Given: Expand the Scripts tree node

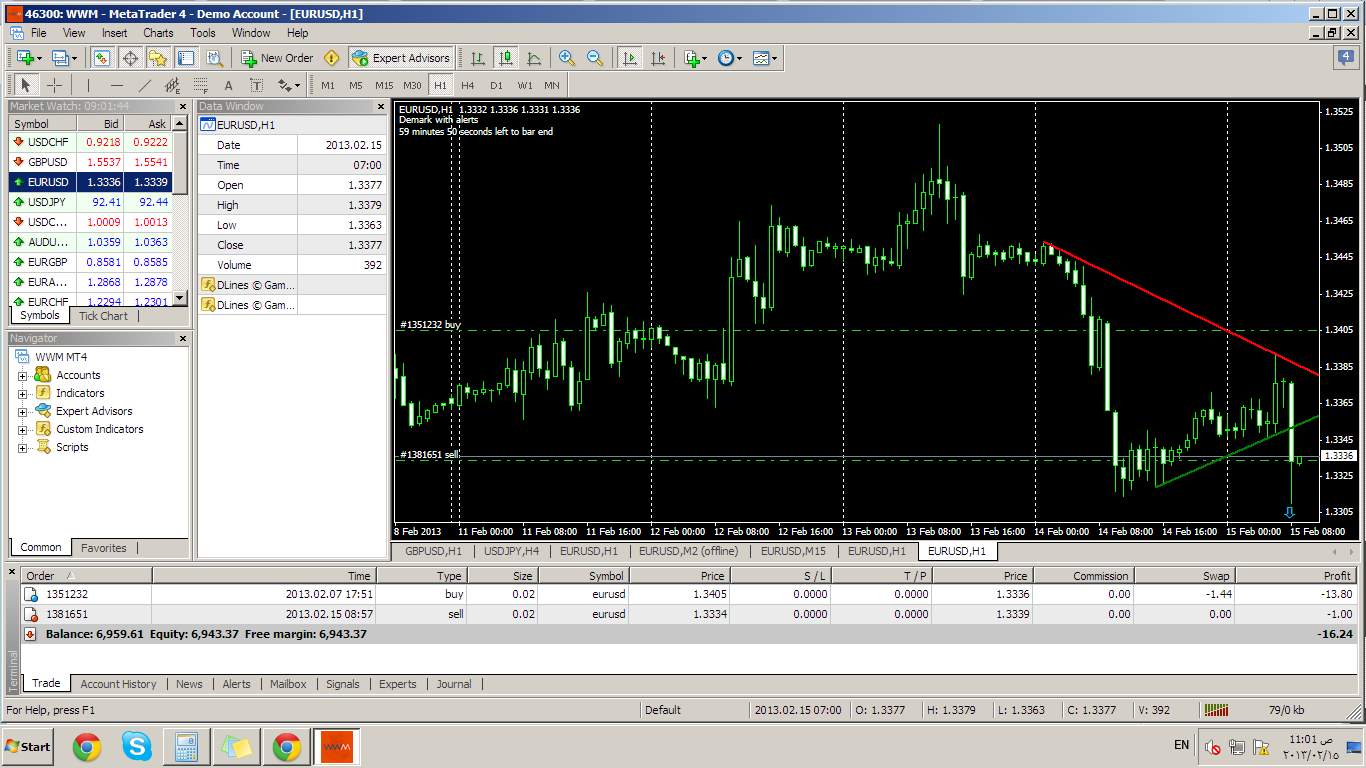Looking at the screenshot, I should (23, 448).
